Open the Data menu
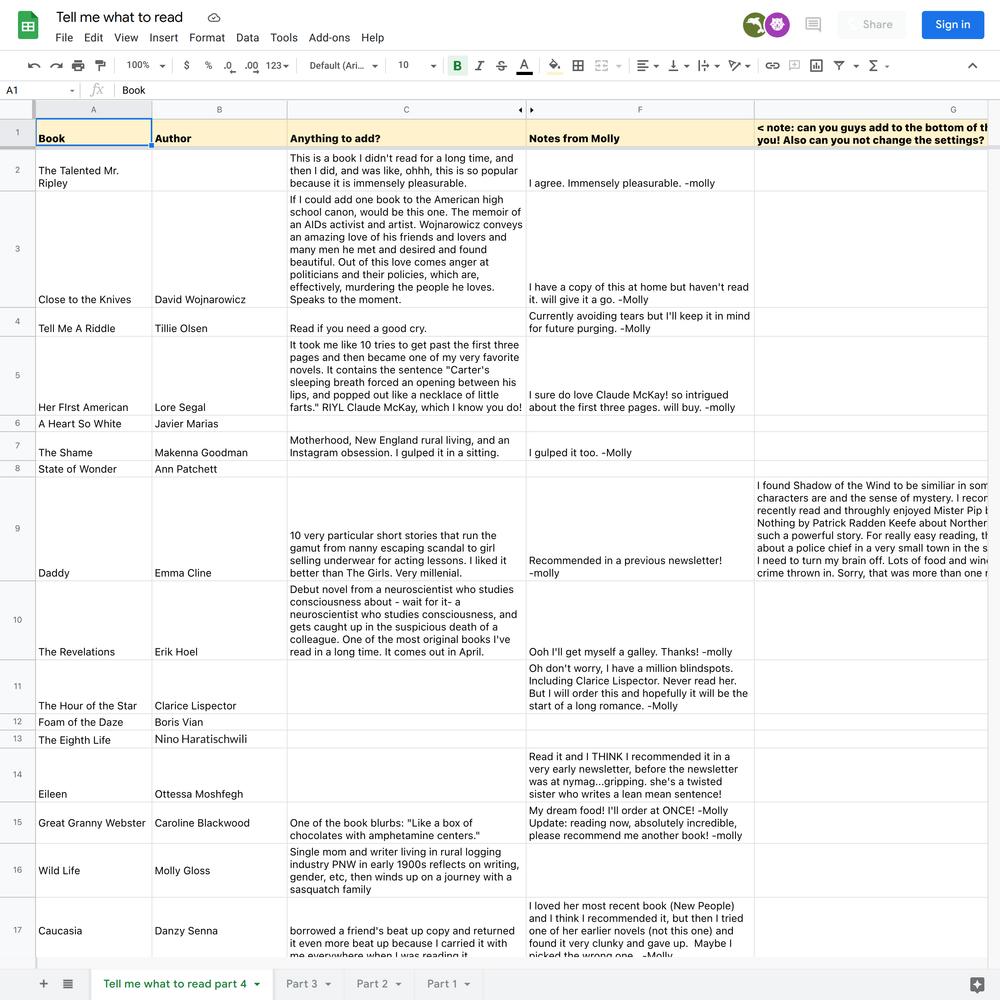Viewport: 1000px width, 1000px height. tap(247, 38)
